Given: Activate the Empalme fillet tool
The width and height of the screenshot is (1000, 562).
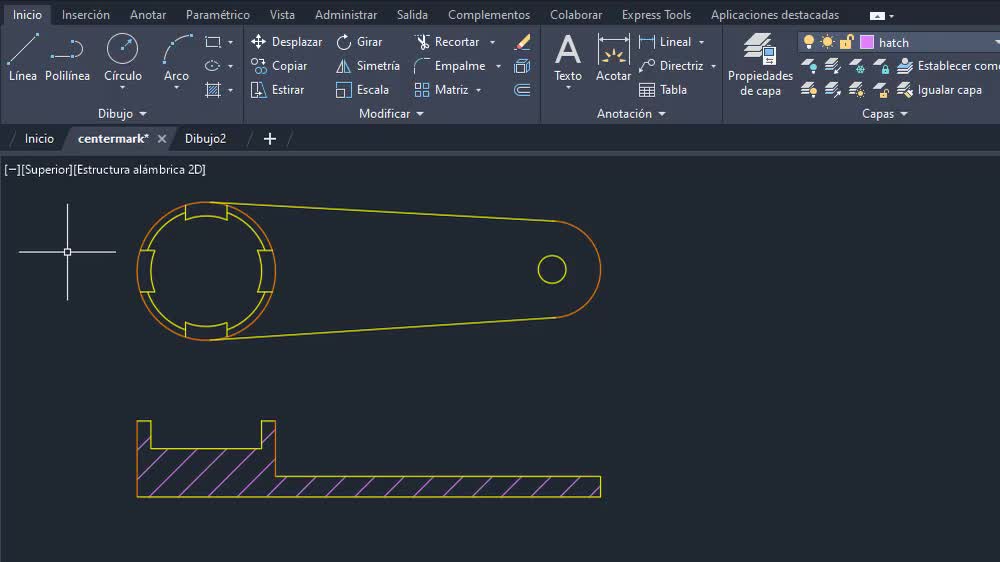Looking at the screenshot, I should click(450, 66).
